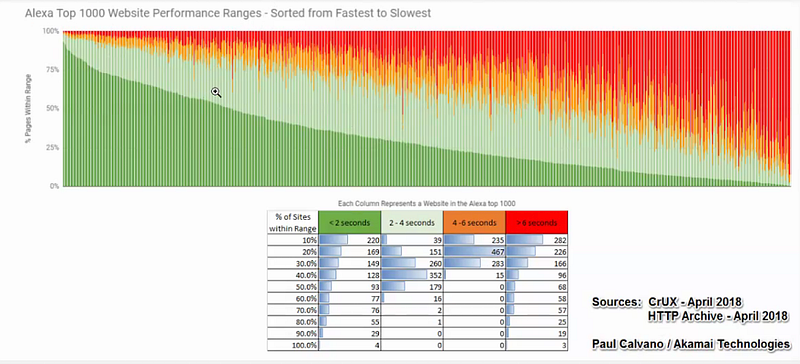
Task: Click the 'HTTP Archive - April 2018' line
Action: point(717,317)
